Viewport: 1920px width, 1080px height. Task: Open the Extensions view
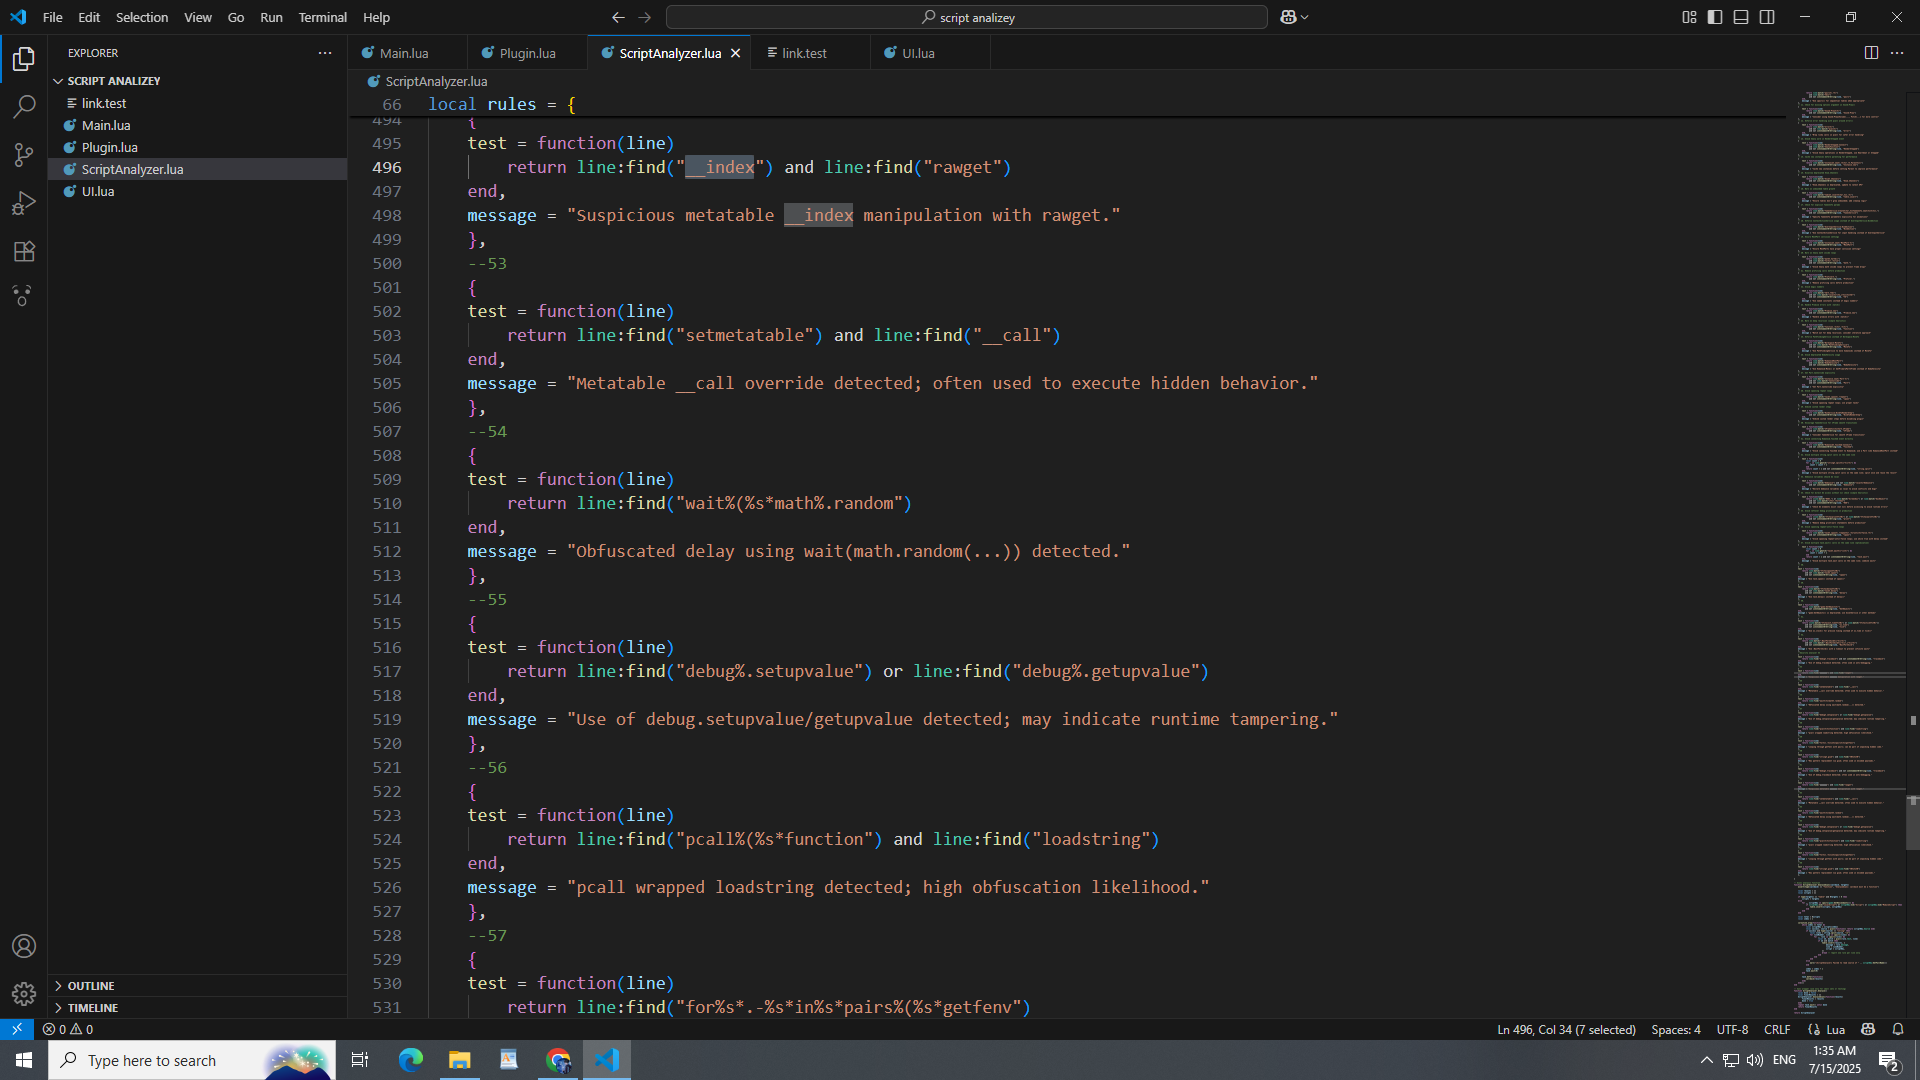point(24,251)
